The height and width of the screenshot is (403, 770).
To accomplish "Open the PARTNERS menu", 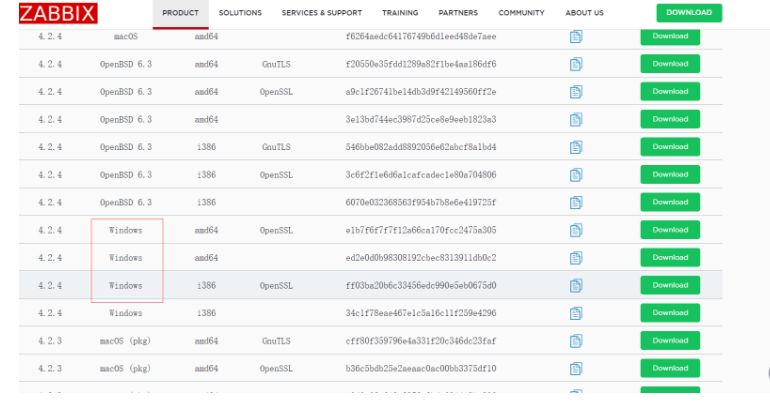I will [458, 13].
